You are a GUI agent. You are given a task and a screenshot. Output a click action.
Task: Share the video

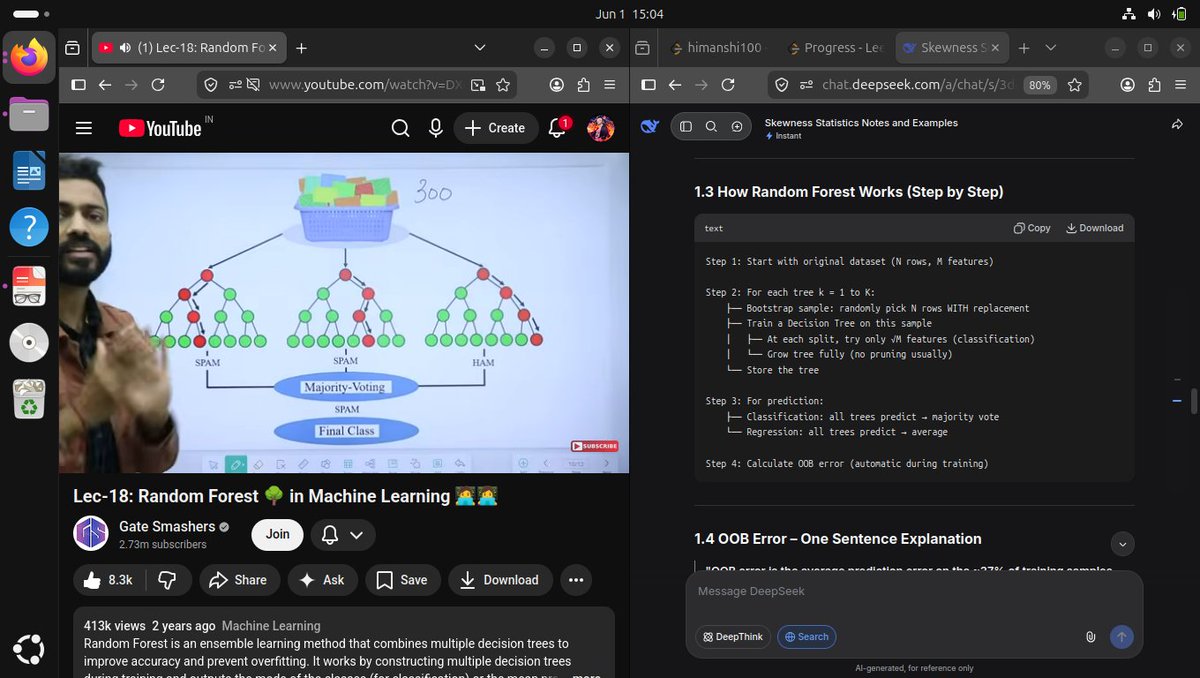(x=238, y=580)
